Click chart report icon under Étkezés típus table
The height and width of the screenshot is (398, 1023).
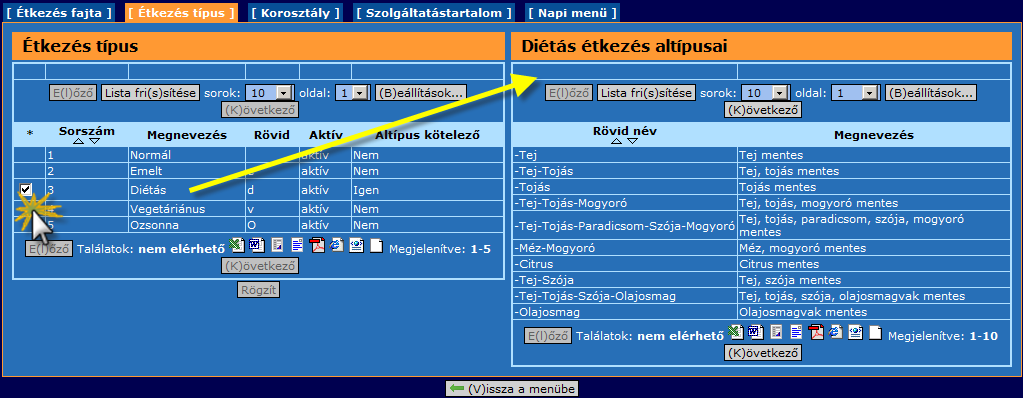(x=277, y=246)
